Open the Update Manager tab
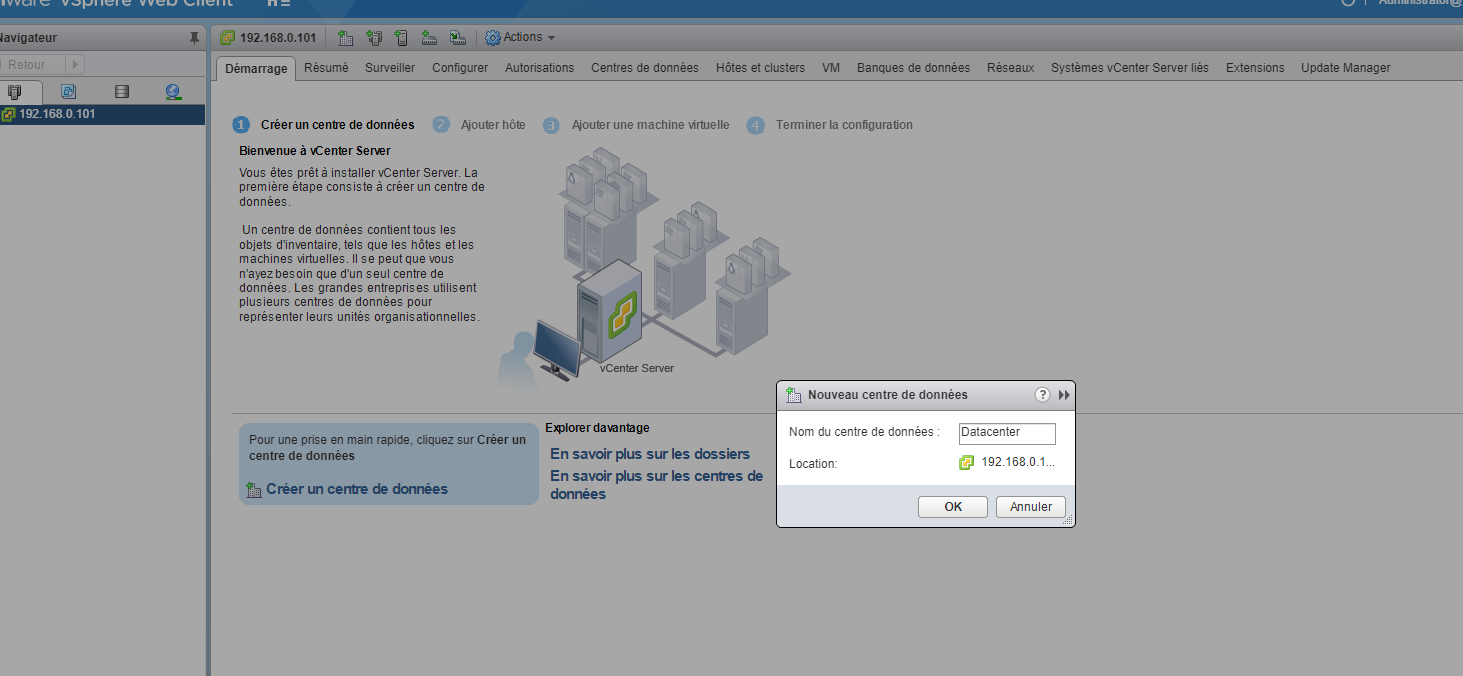This screenshot has height=676, width=1463. [x=1346, y=68]
